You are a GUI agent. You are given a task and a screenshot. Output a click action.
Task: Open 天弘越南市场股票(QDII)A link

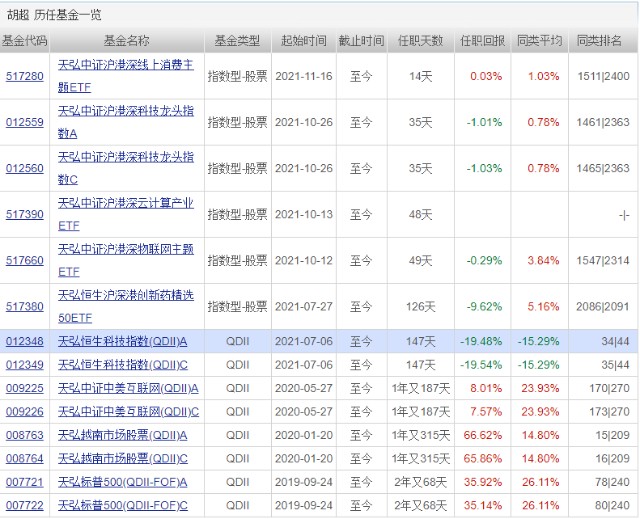(x=122, y=435)
